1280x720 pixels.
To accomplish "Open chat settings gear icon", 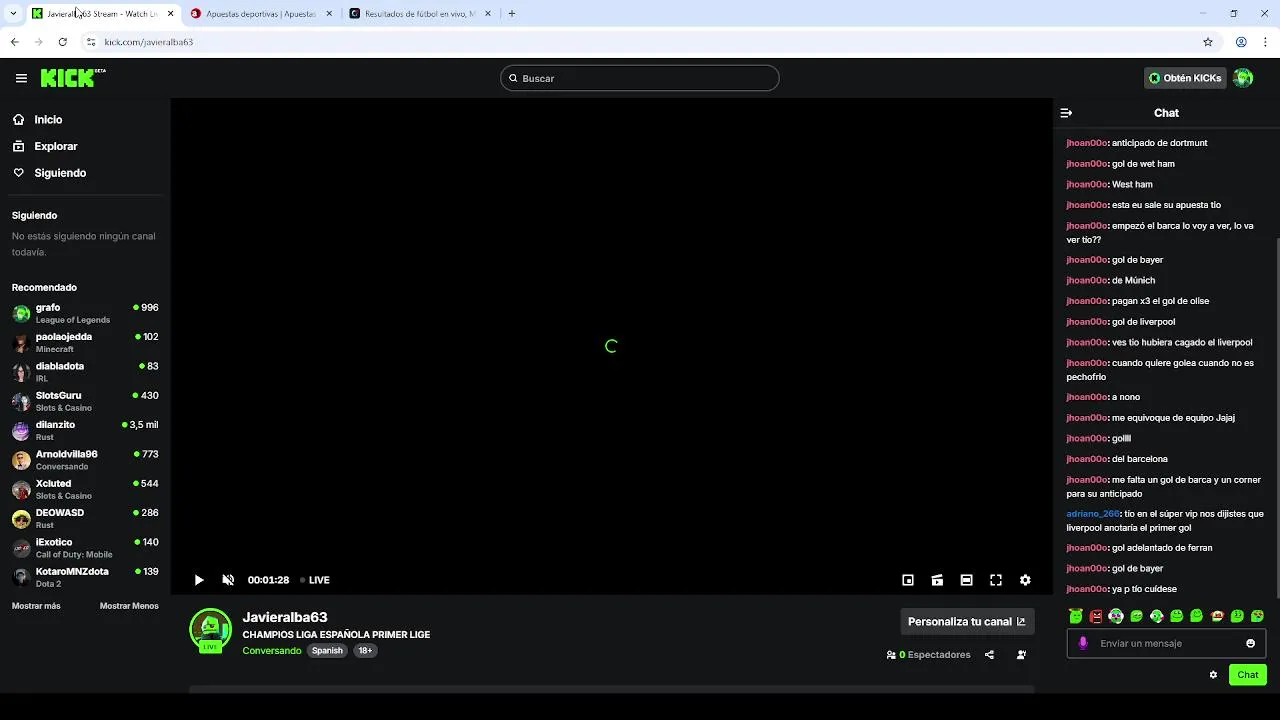I will 1213,675.
